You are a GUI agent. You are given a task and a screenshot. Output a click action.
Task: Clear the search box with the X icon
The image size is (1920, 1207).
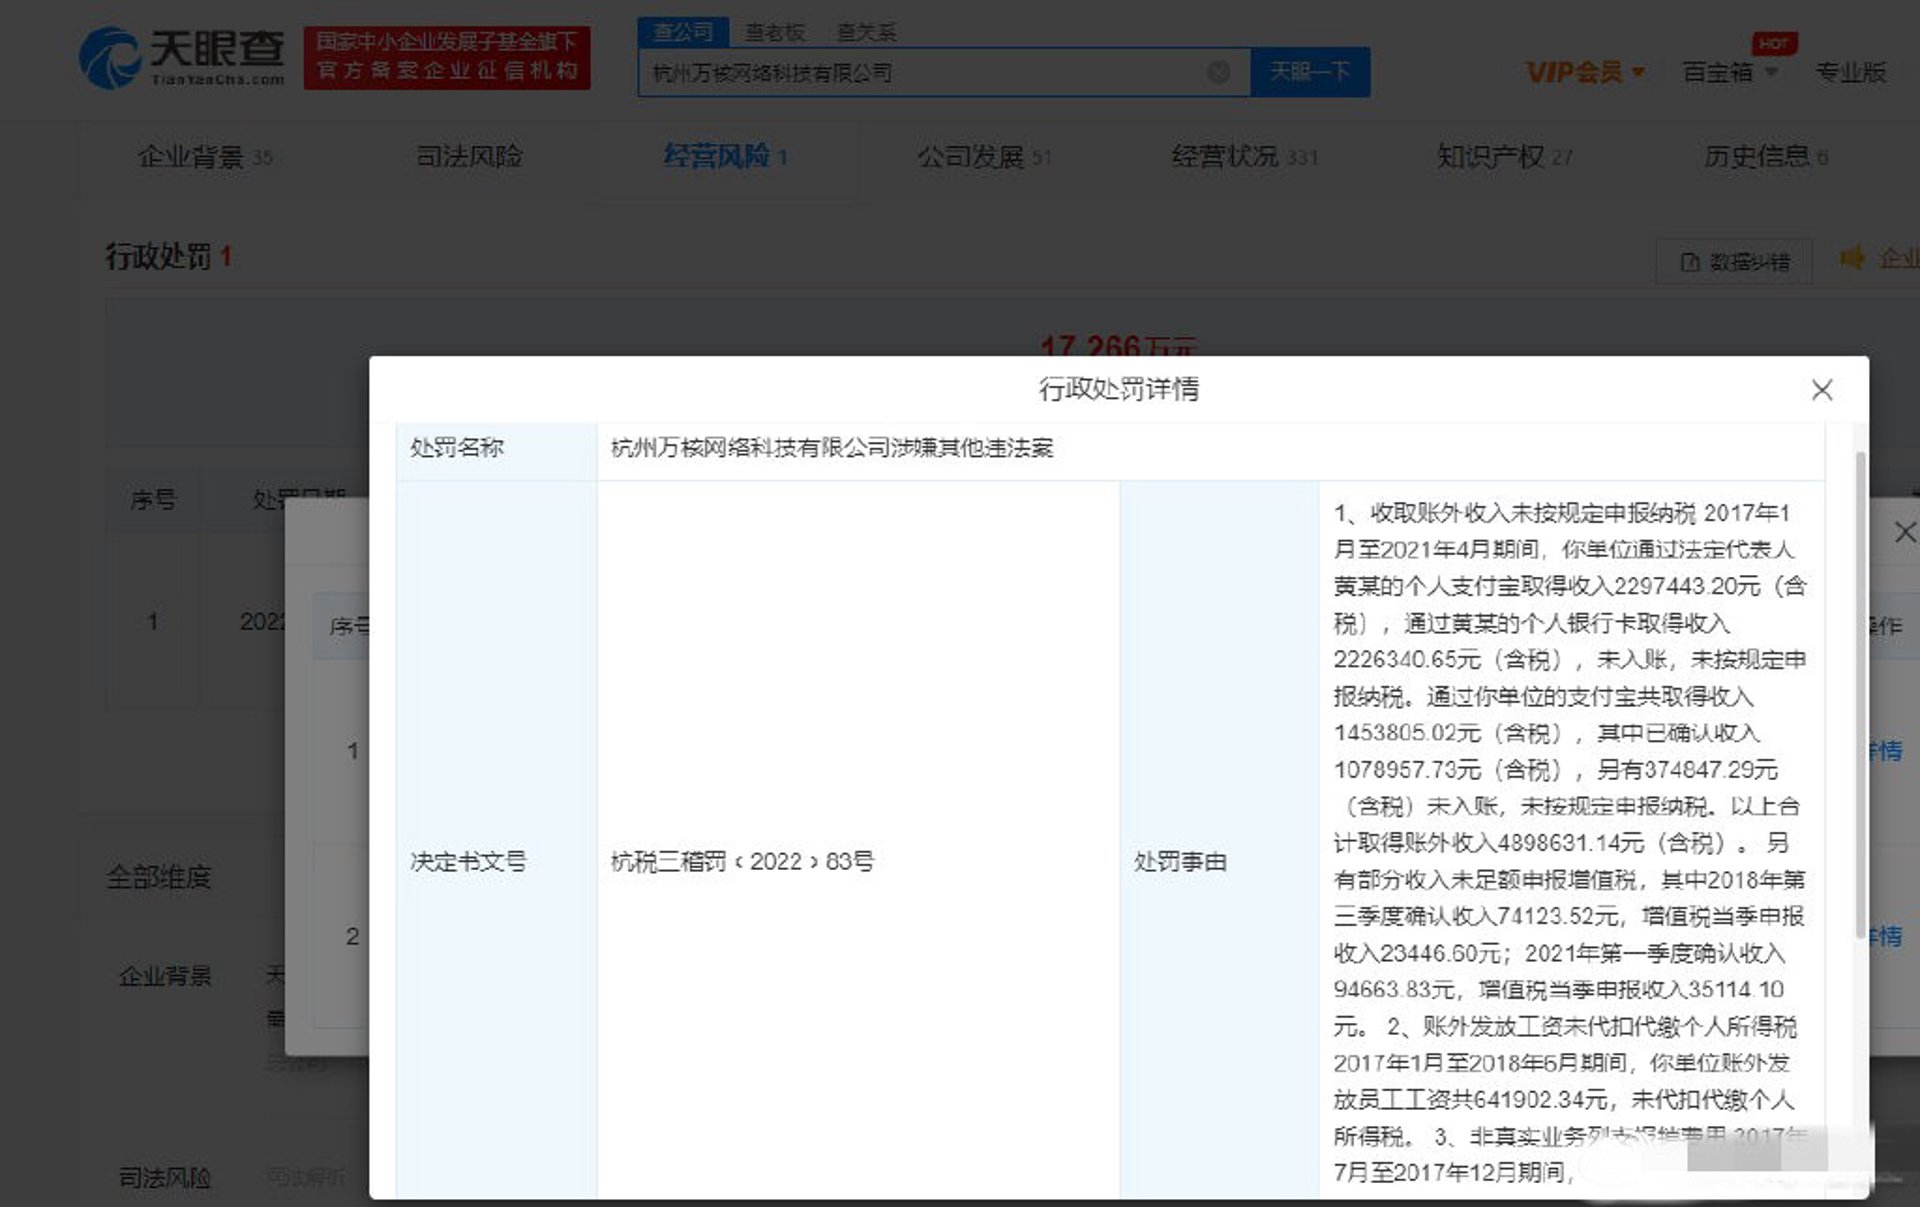tap(1218, 72)
